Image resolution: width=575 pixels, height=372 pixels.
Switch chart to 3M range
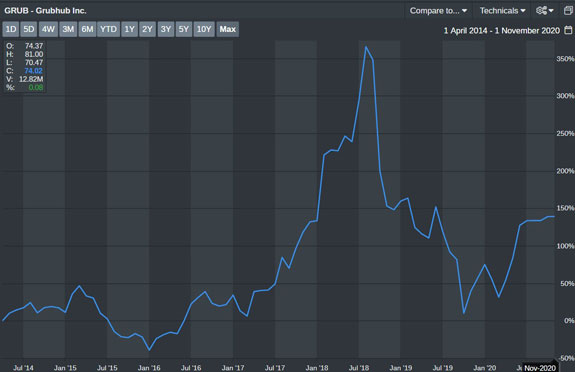(x=68, y=29)
